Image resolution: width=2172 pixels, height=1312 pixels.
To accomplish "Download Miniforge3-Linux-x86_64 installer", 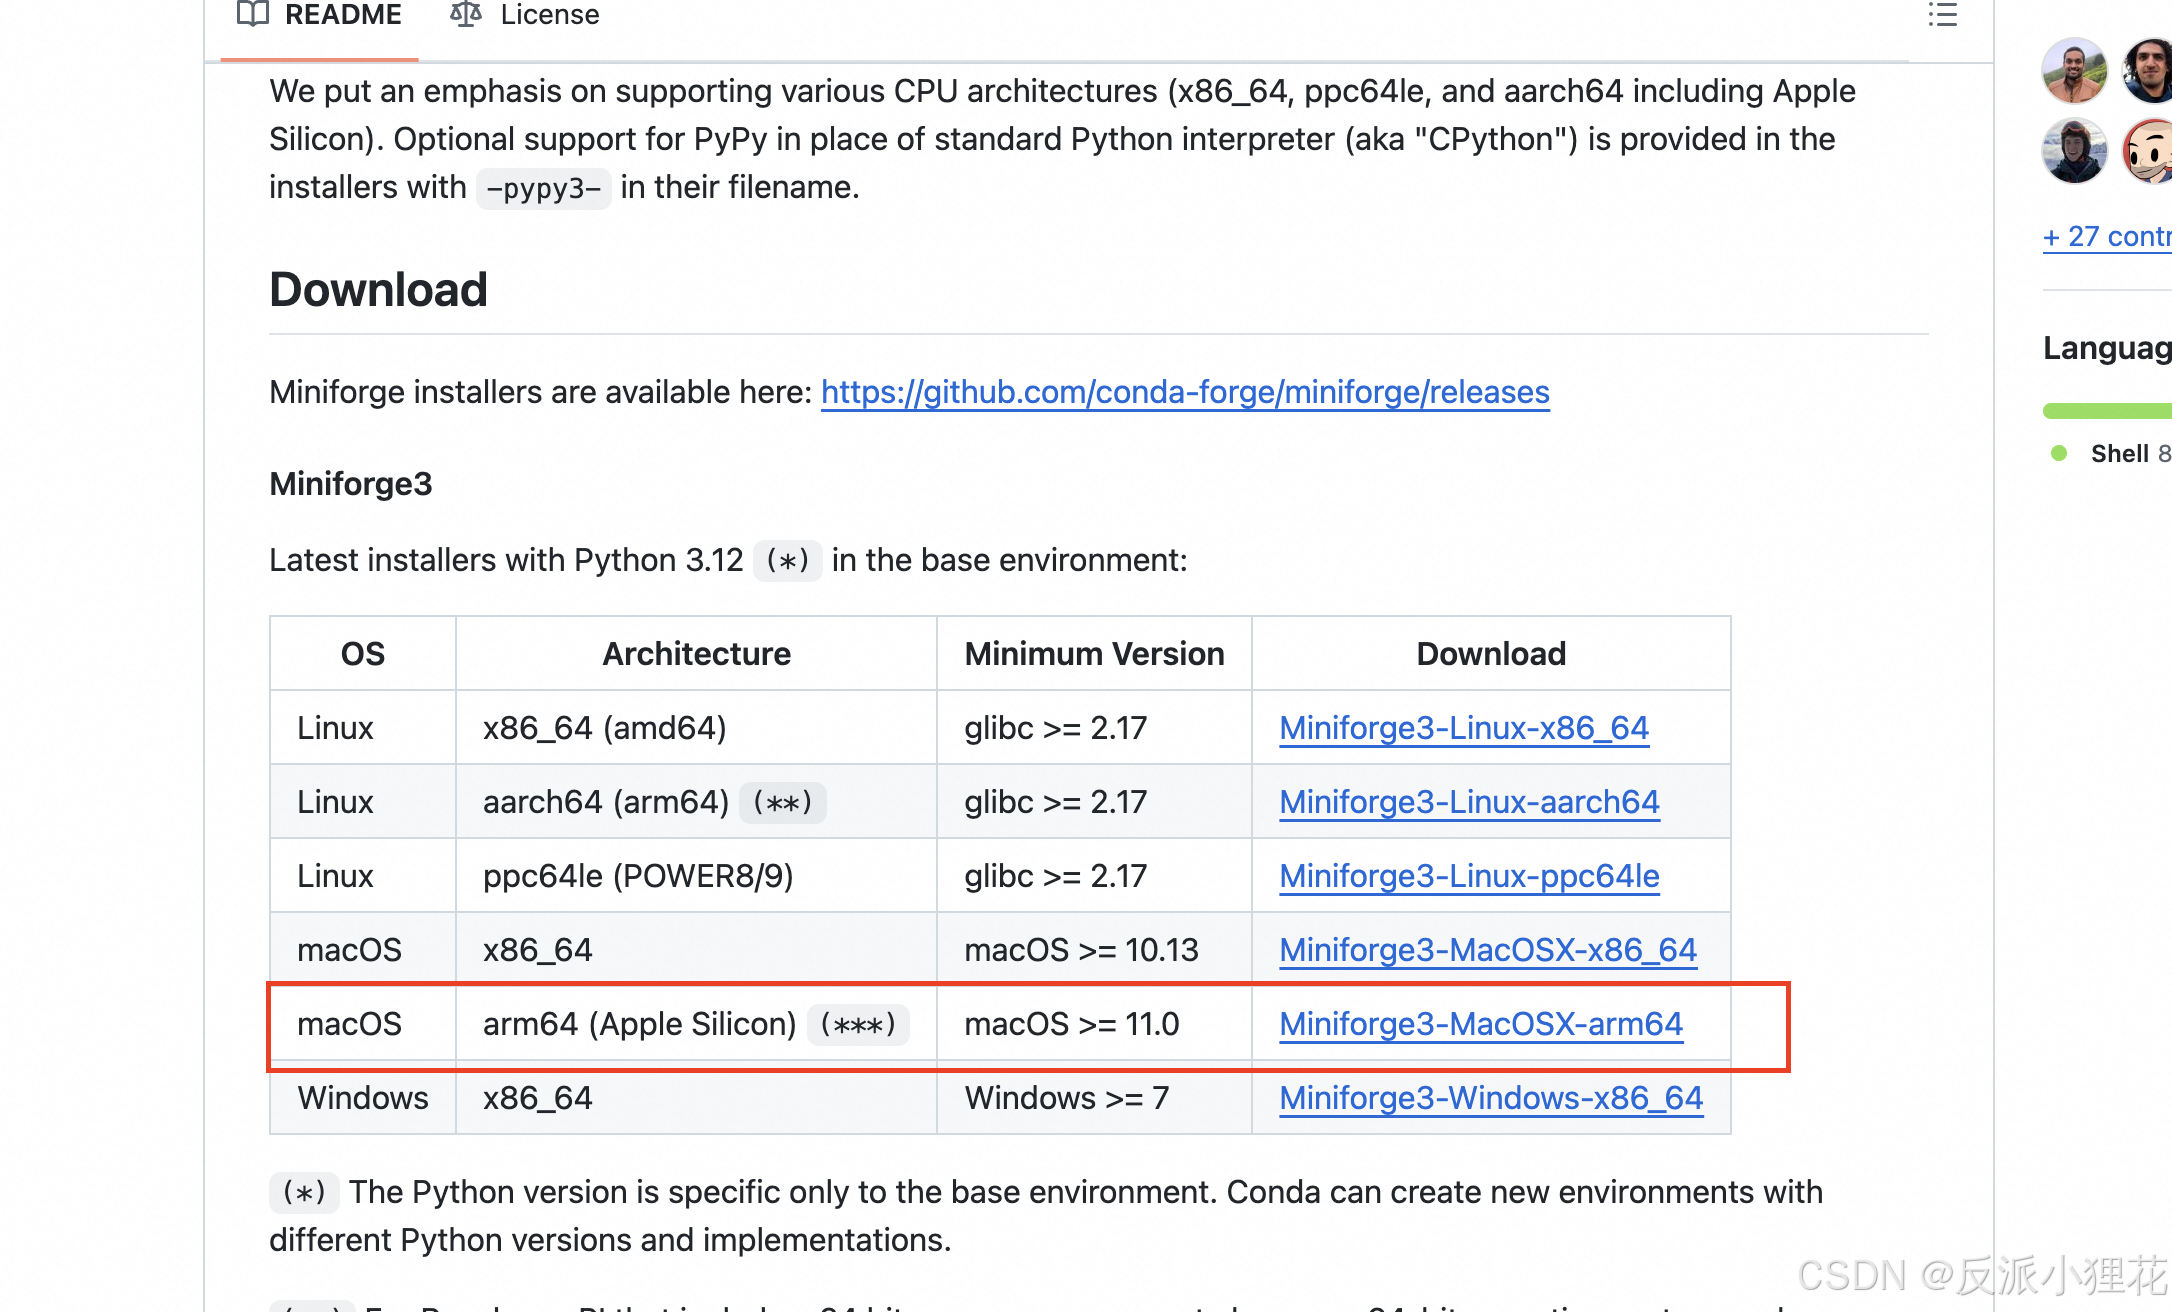I will [1463, 728].
